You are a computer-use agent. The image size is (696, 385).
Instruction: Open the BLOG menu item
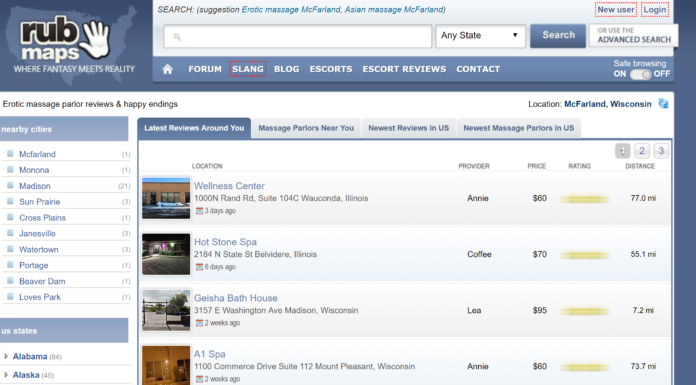pos(287,69)
